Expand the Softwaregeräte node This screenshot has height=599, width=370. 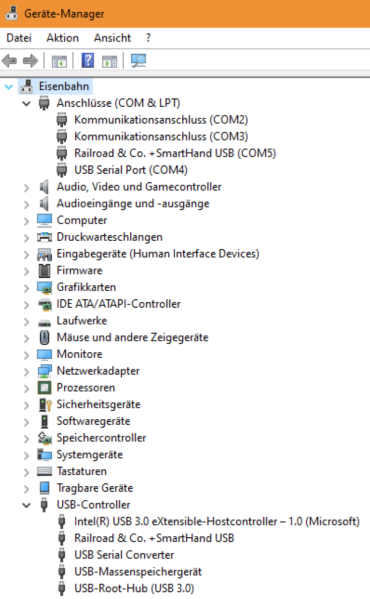pos(26,422)
